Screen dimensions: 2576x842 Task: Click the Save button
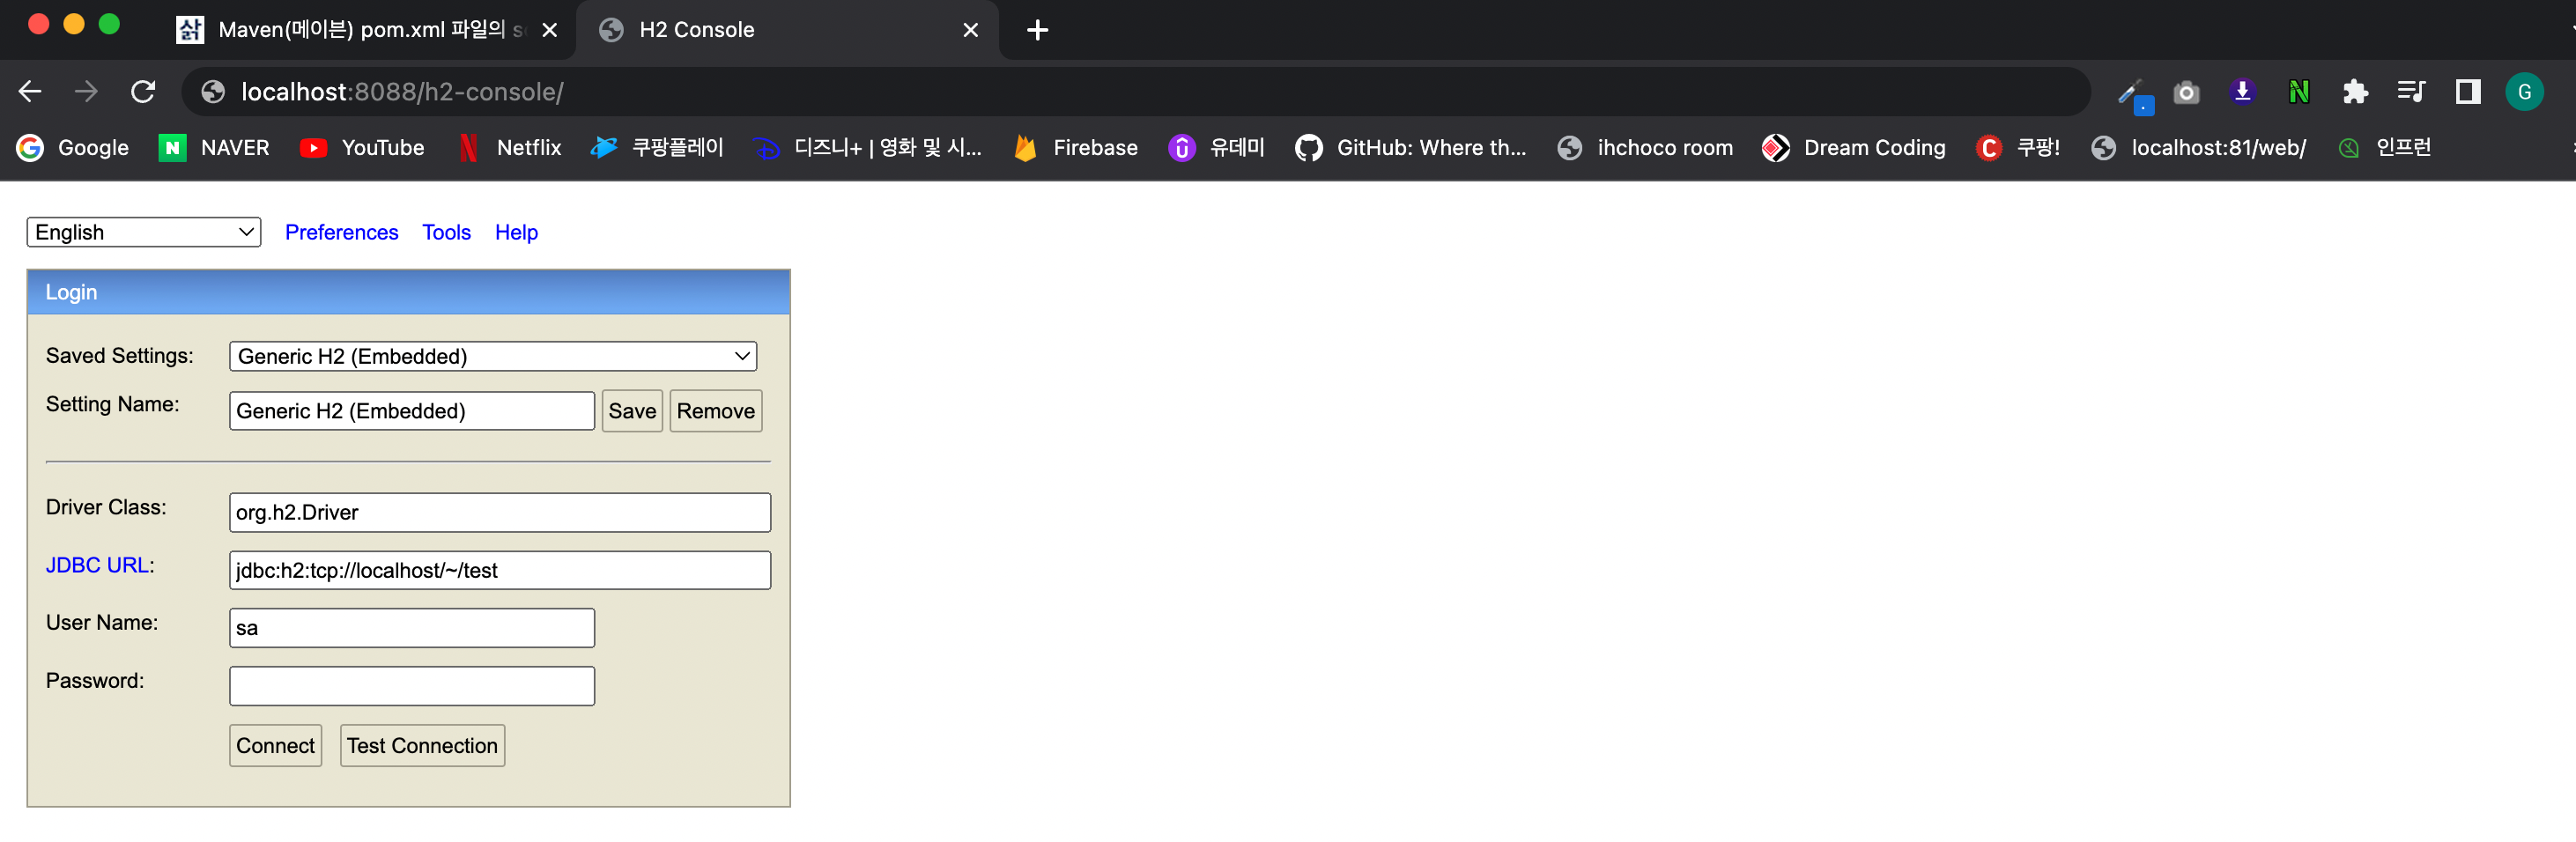pyautogui.click(x=632, y=411)
